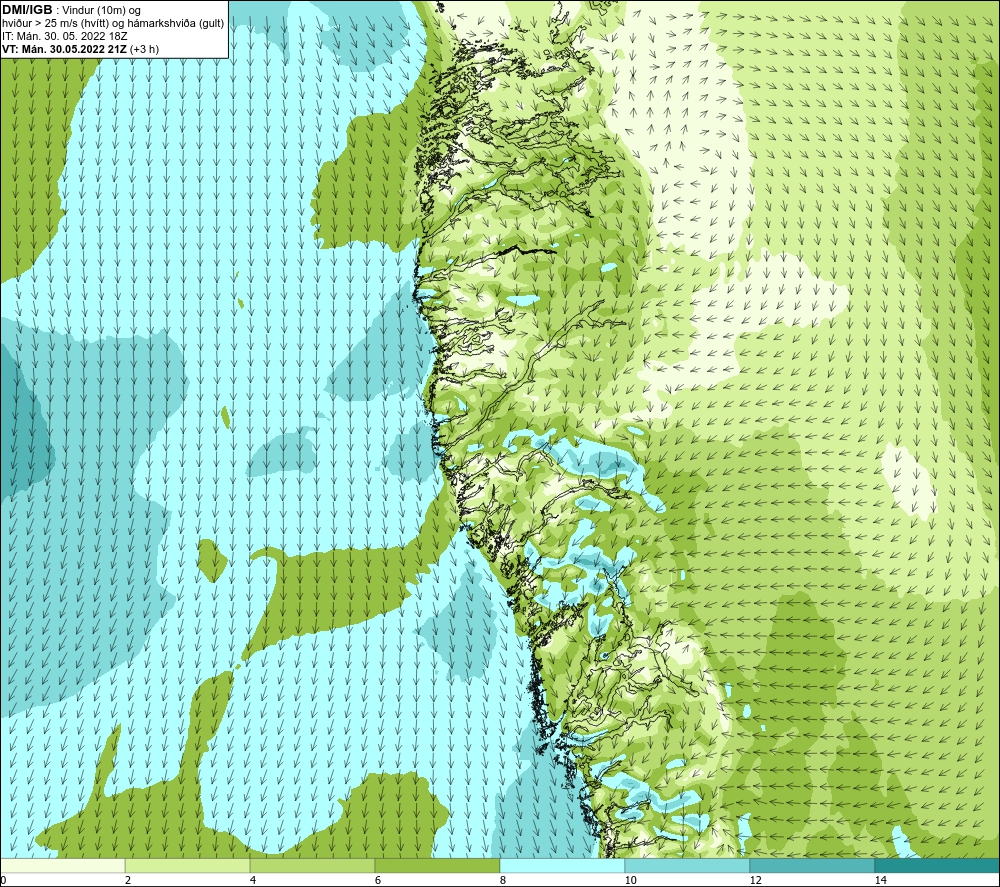Click the '0' scale label
This screenshot has height=887, width=1000.
[x=3, y=881]
